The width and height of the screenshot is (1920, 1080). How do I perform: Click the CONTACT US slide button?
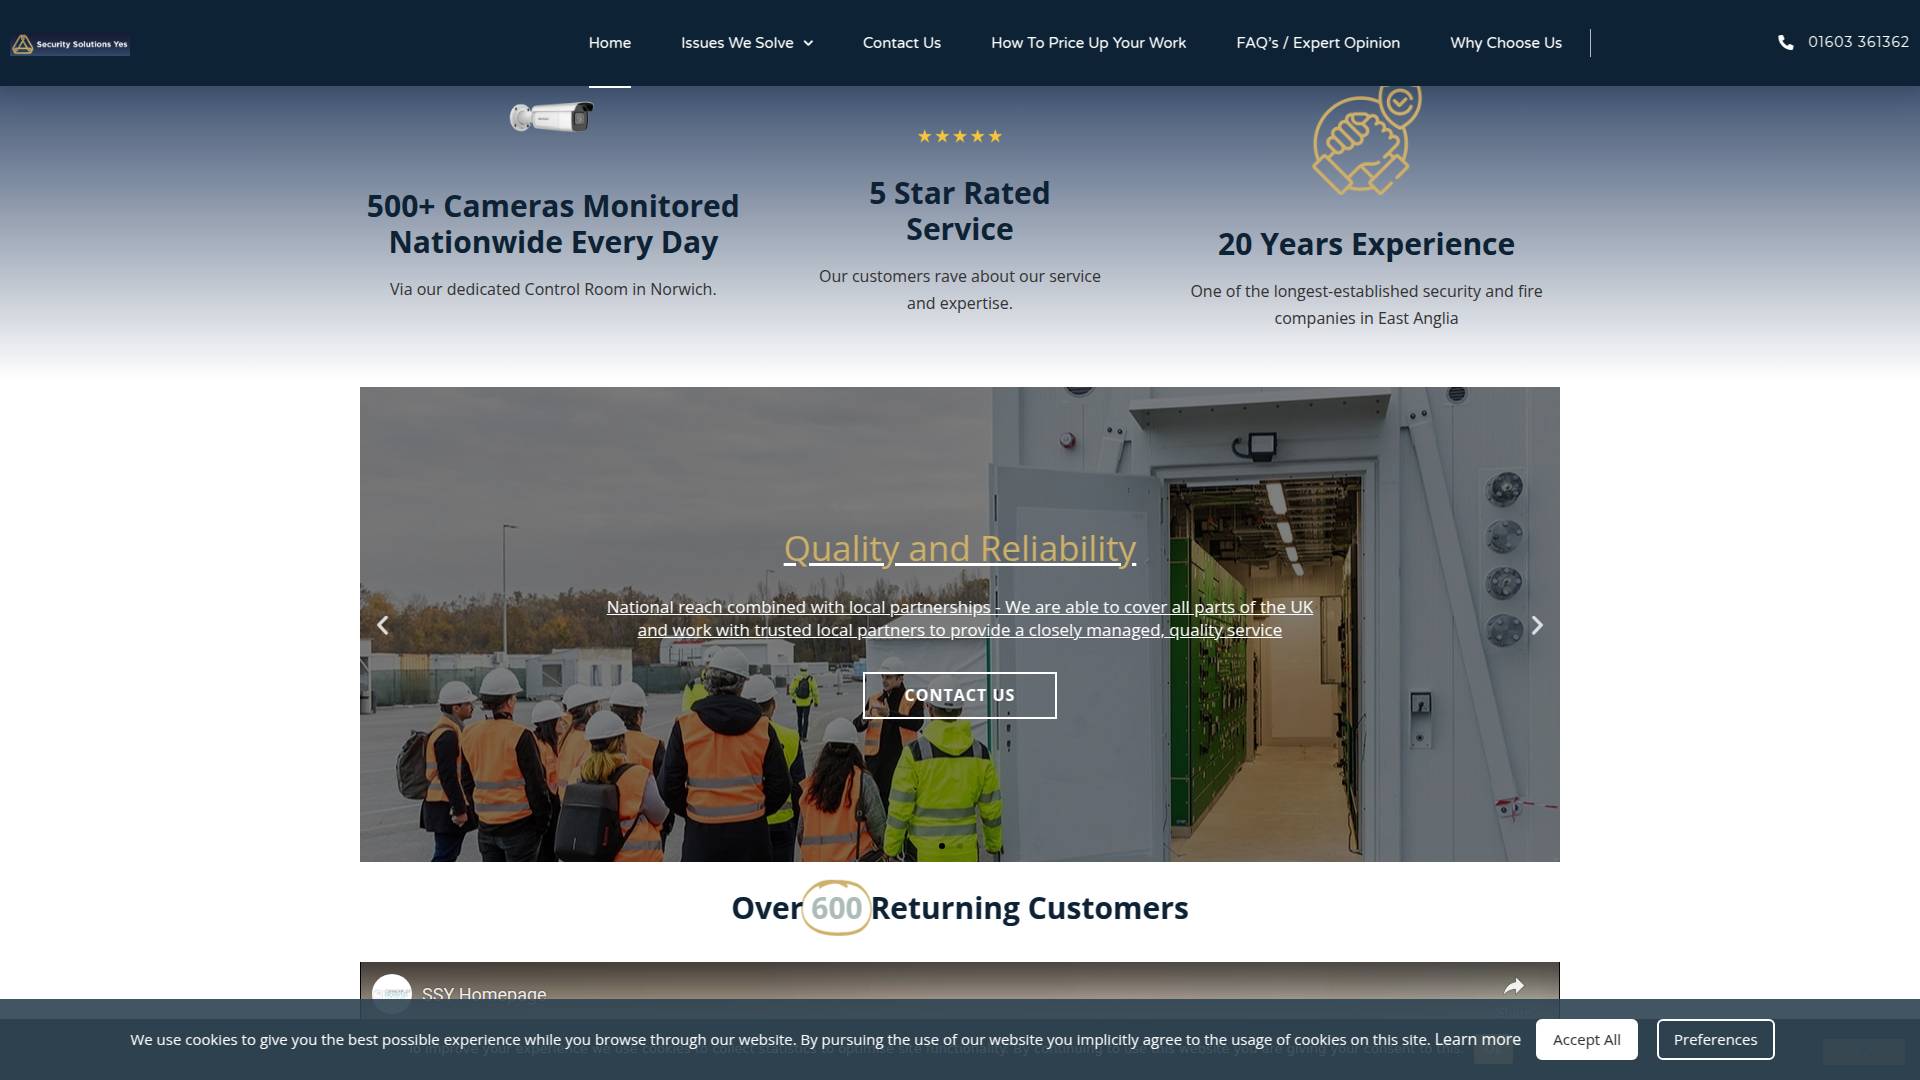[x=959, y=695]
